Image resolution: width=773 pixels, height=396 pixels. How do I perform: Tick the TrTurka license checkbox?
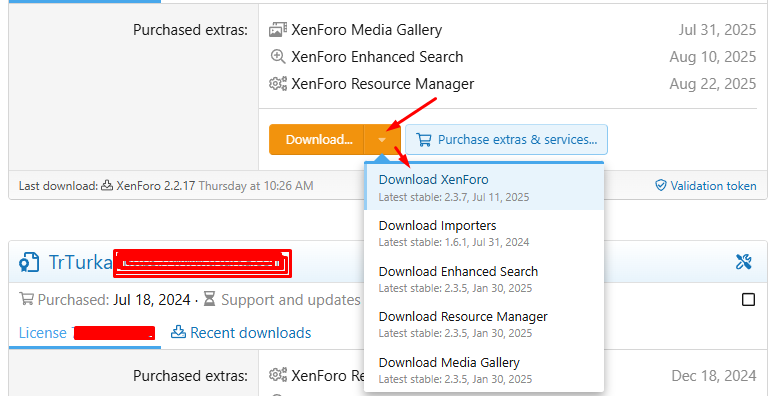[748, 299]
